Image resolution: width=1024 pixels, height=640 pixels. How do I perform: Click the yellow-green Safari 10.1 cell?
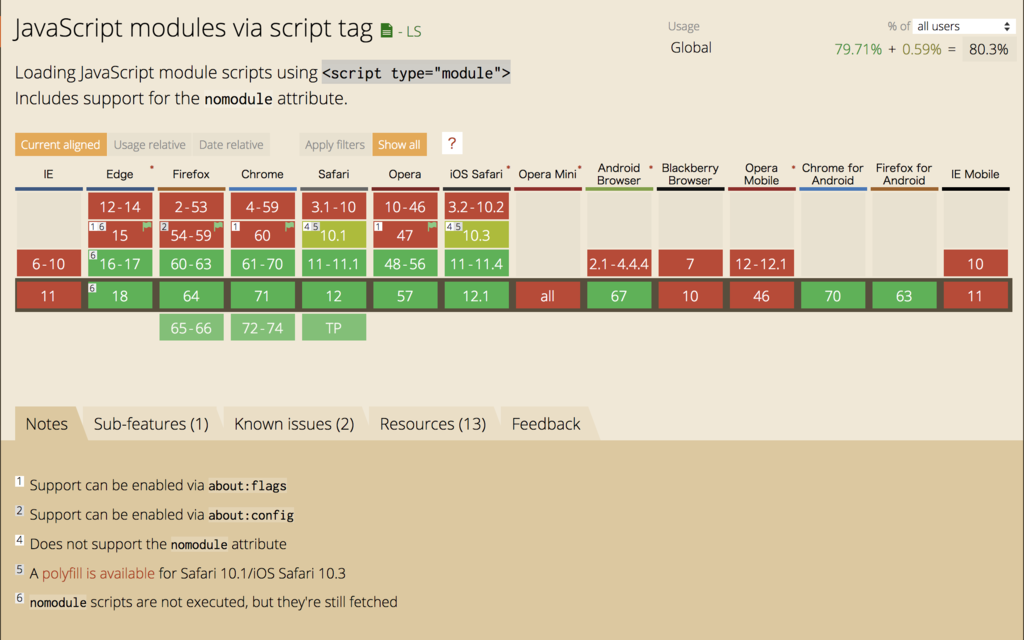click(x=334, y=236)
